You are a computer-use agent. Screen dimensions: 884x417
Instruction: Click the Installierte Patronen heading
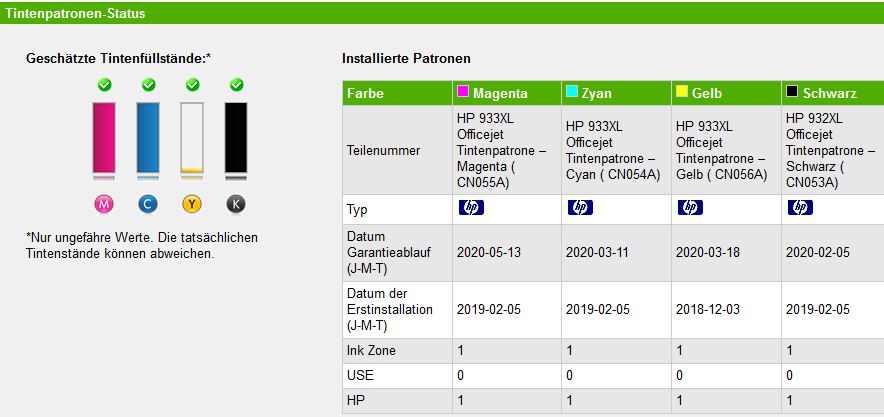(406, 58)
